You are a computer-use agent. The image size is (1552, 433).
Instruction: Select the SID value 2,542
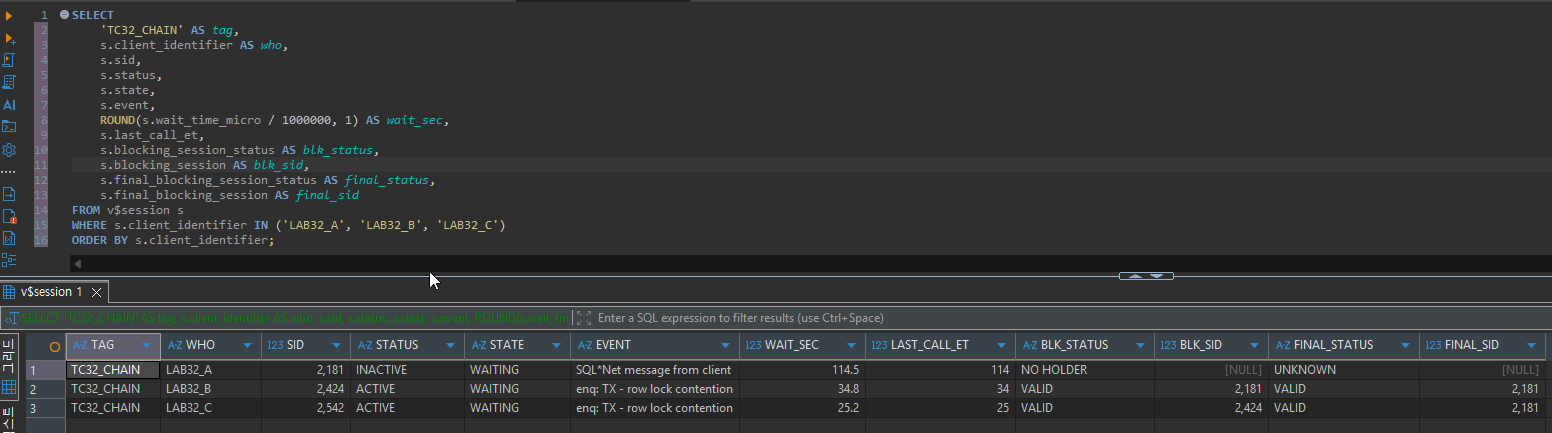[x=304, y=408]
